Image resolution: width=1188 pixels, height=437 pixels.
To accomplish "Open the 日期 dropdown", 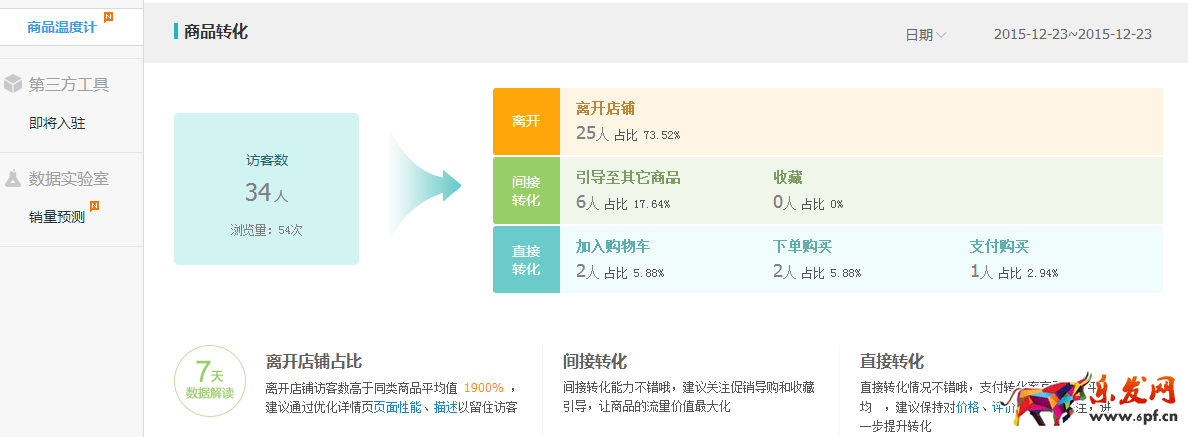I will click(x=925, y=35).
